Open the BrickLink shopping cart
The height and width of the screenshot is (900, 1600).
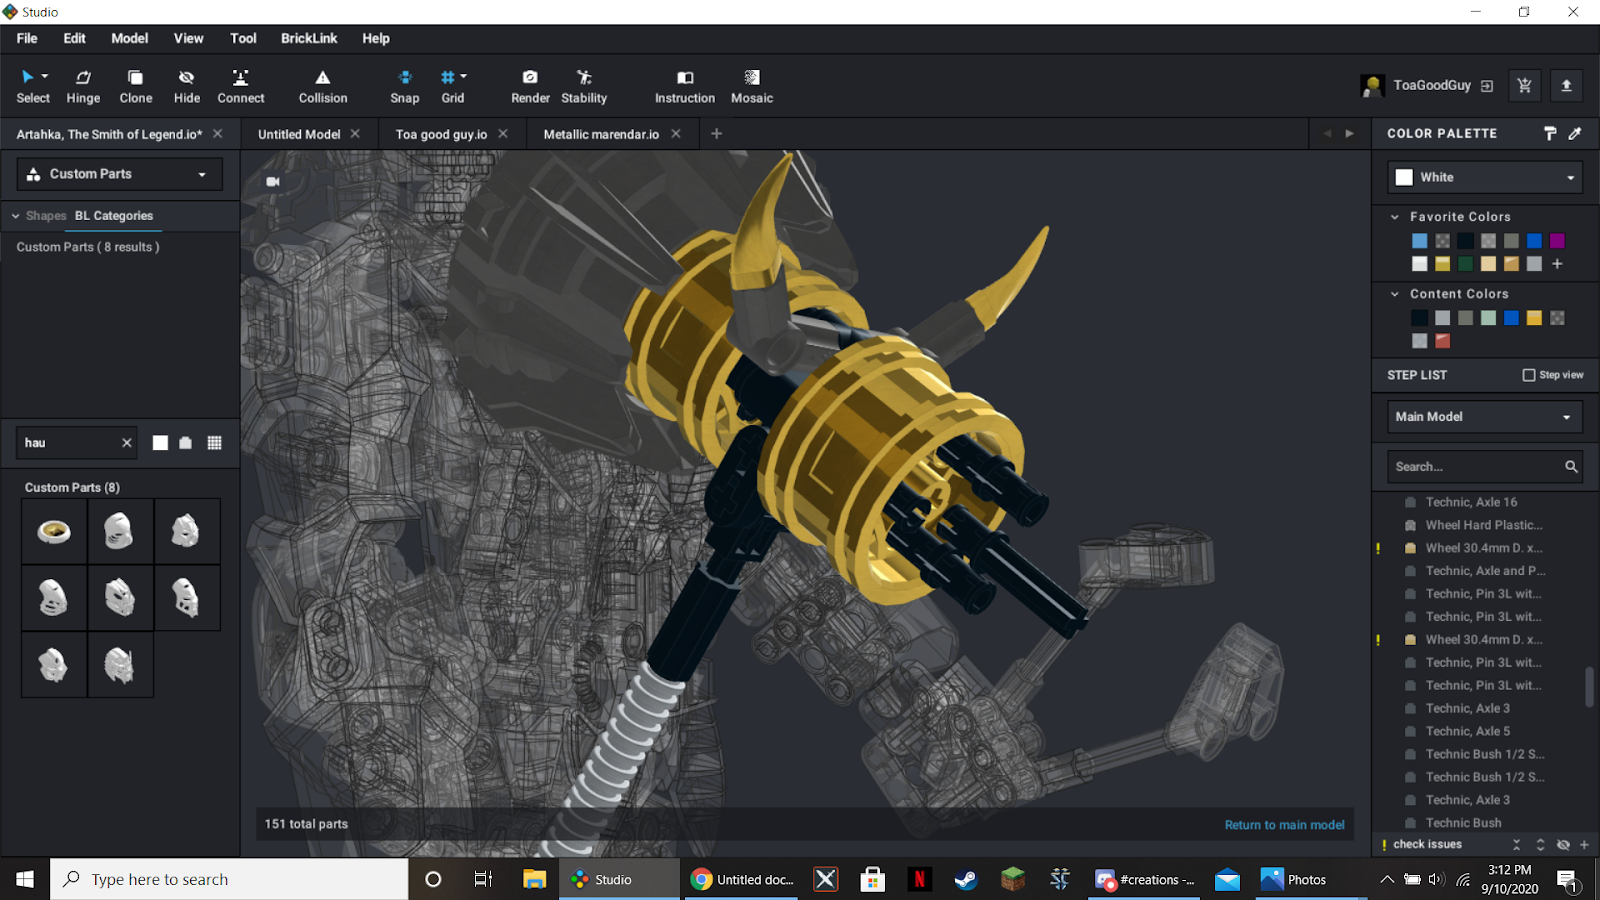(1524, 86)
